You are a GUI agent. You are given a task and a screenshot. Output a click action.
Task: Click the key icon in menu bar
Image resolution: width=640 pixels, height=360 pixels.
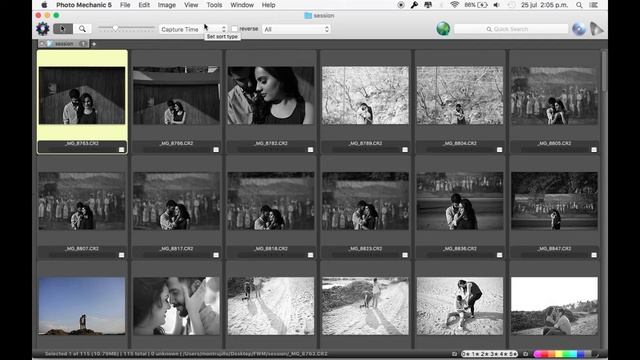click(x=414, y=5)
